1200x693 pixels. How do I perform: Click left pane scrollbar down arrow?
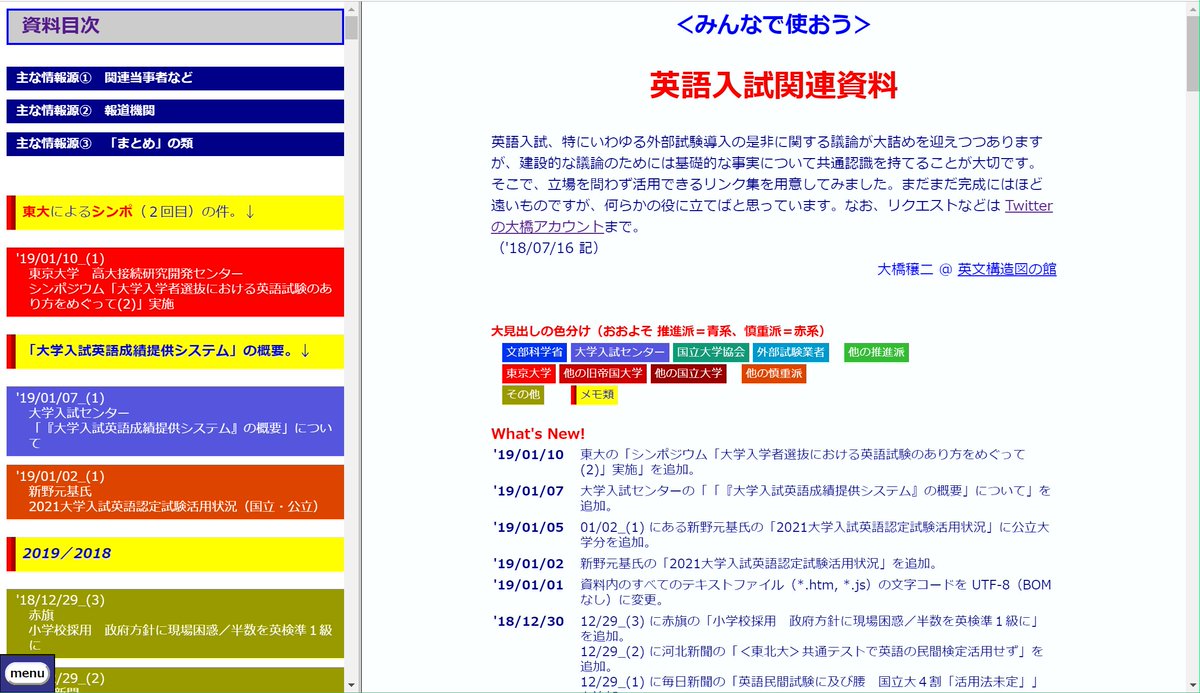(x=352, y=685)
